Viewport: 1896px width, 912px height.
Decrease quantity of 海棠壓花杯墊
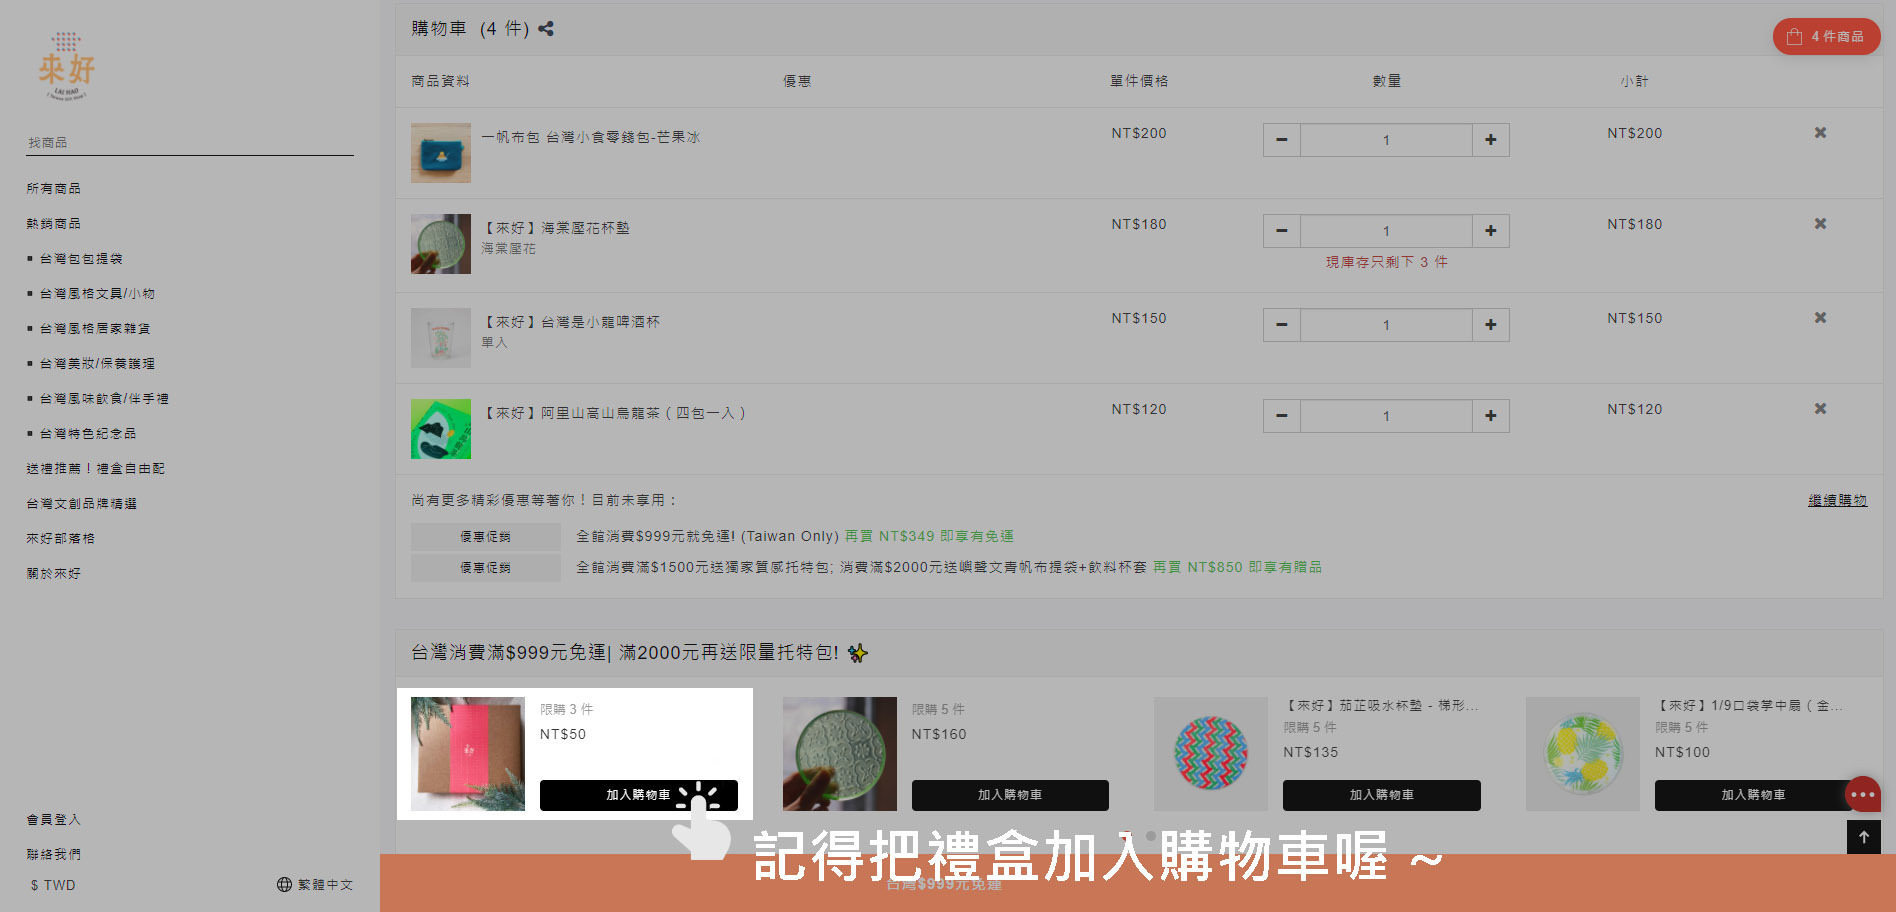1282,231
